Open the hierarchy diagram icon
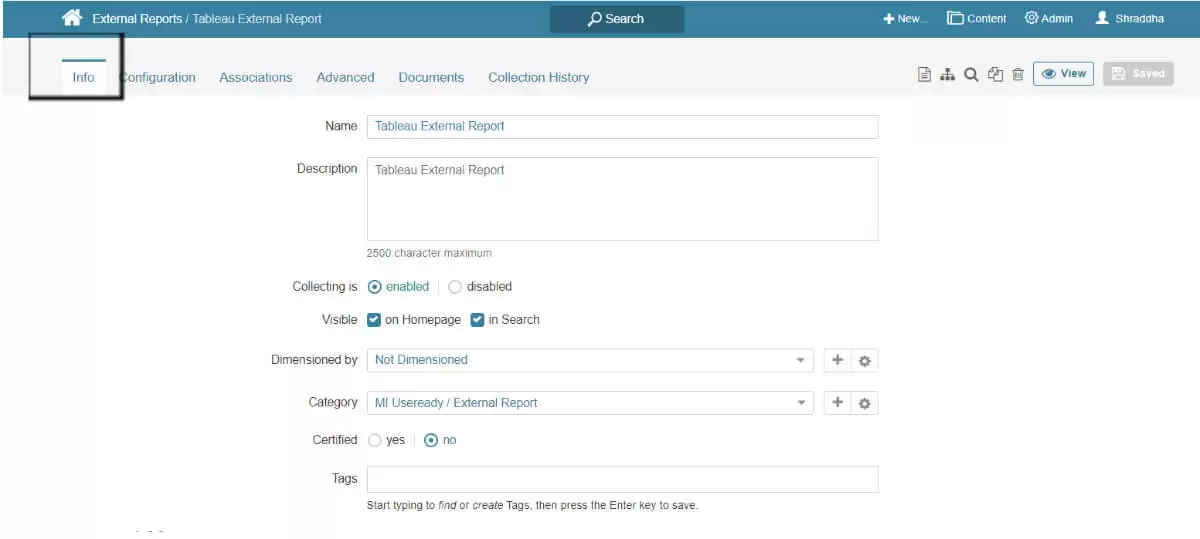 pos(947,74)
